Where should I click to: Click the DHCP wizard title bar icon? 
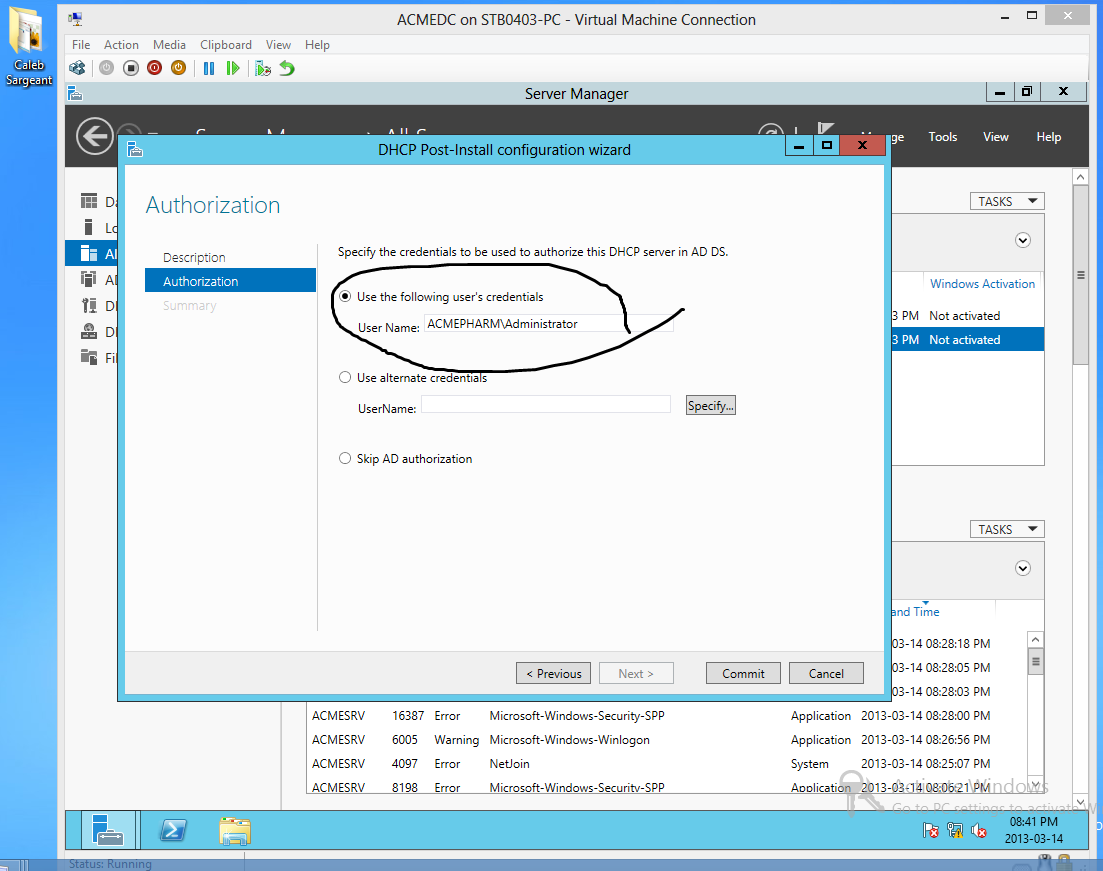[x=135, y=149]
